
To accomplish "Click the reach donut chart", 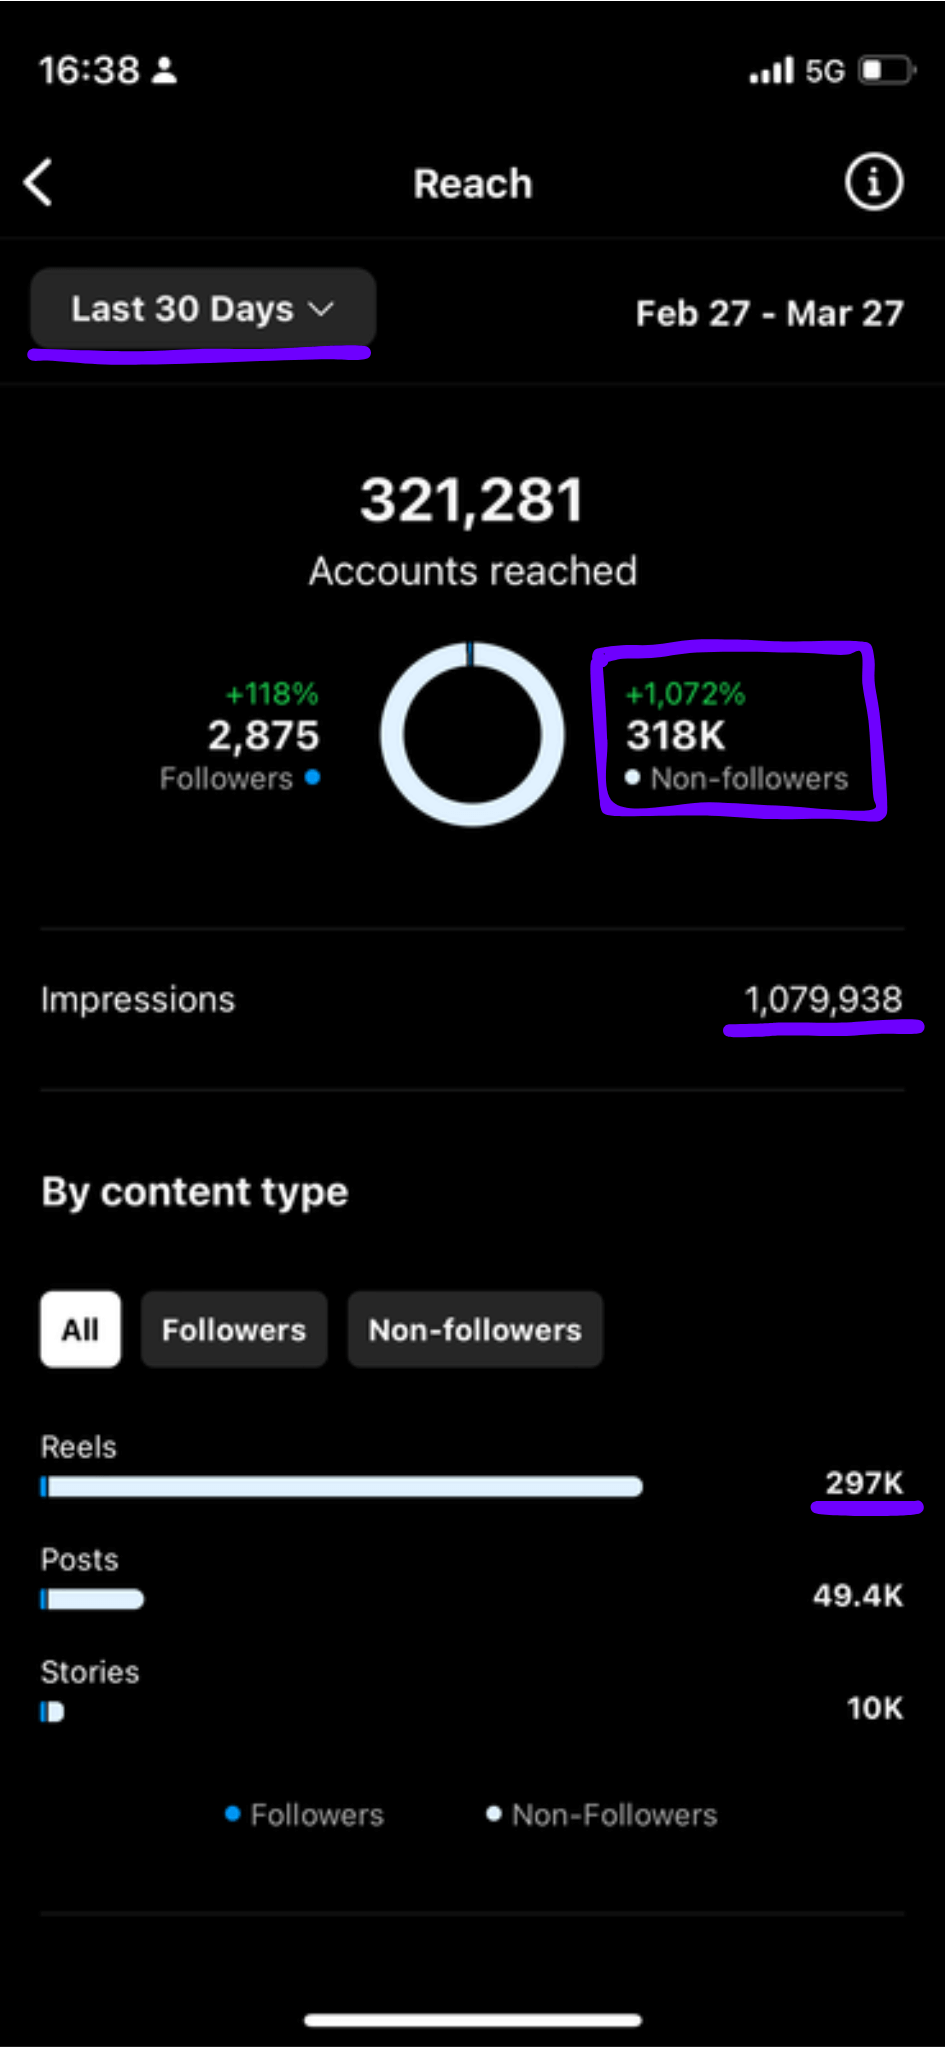I will tap(472, 734).
